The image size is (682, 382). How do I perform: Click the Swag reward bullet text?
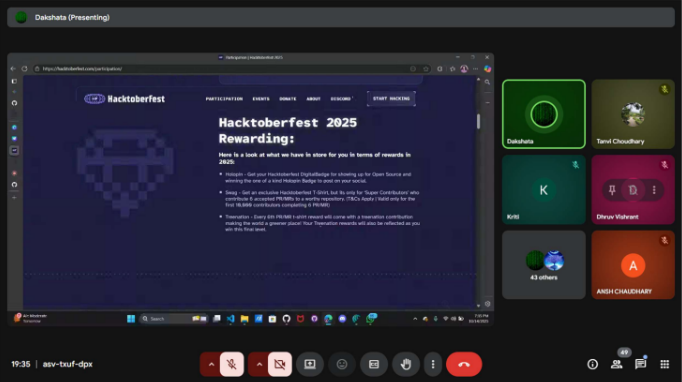(x=322, y=198)
